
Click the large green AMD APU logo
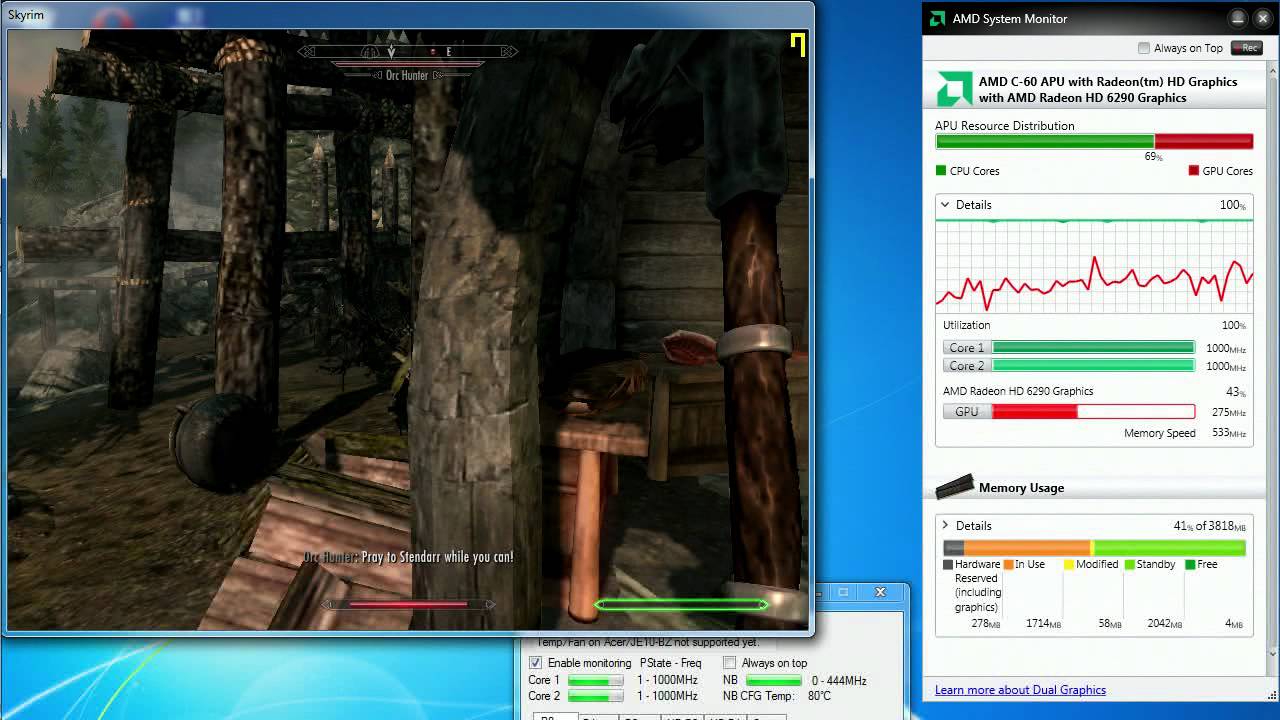click(x=953, y=89)
